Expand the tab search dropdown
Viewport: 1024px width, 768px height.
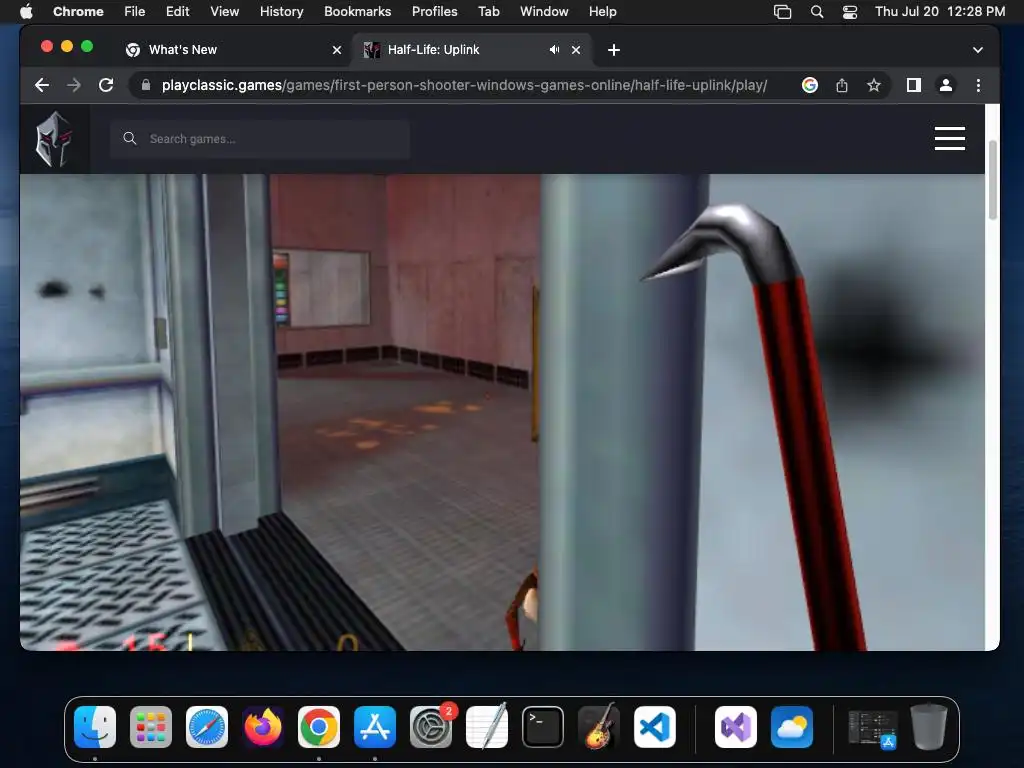[978, 50]
